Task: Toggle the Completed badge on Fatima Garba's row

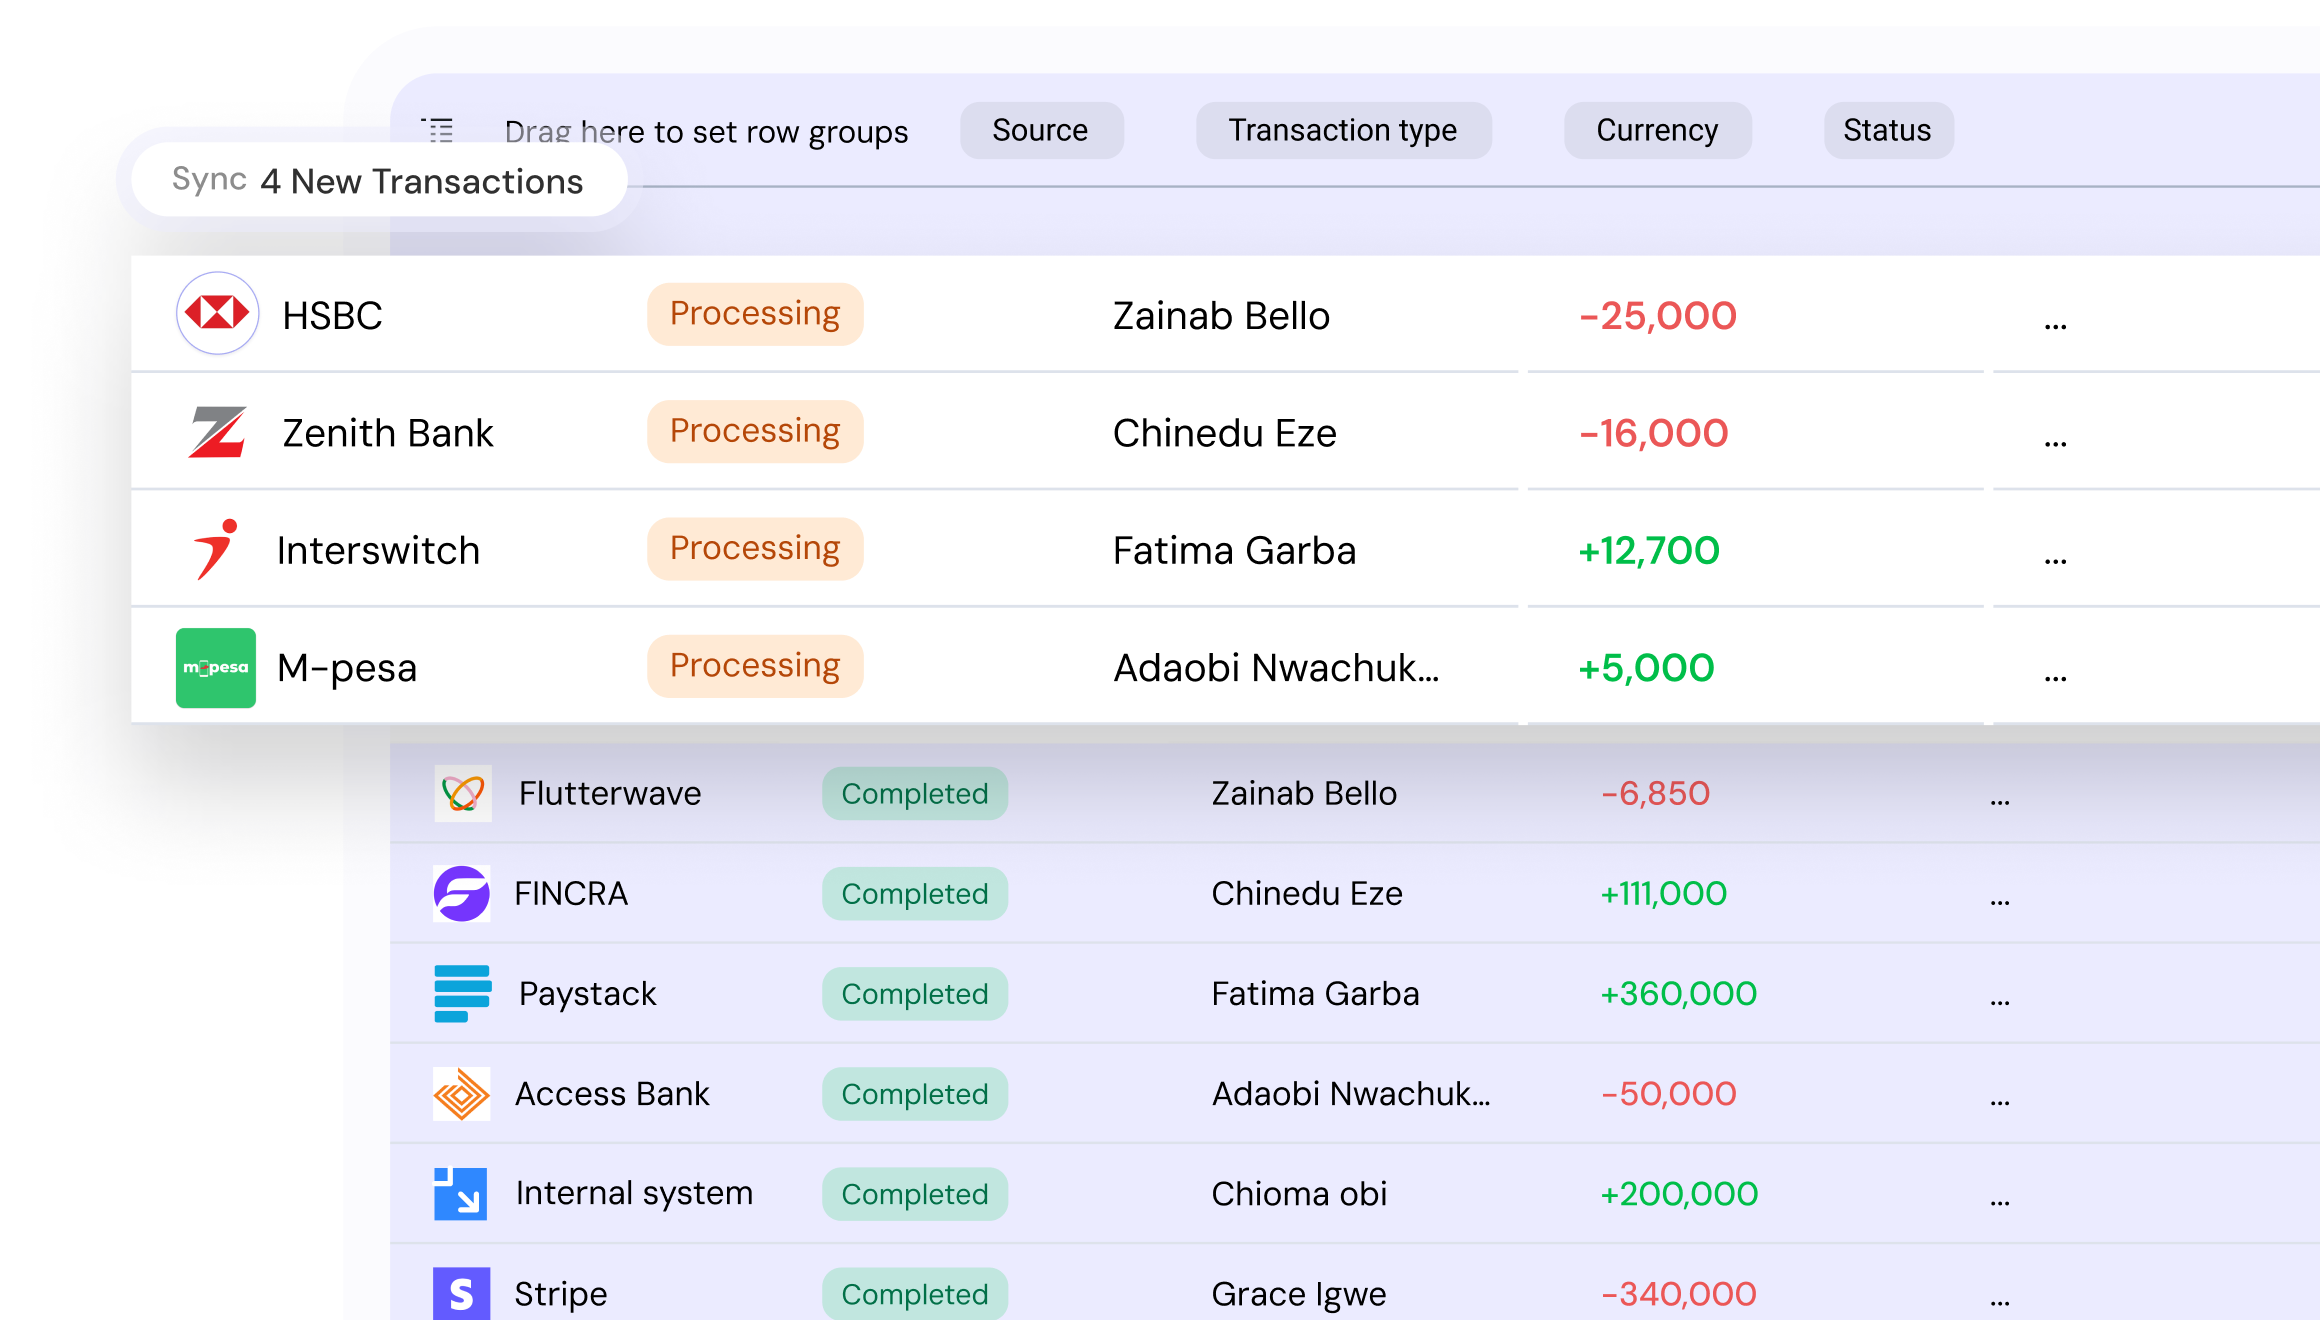Action: tap(914, 993)
